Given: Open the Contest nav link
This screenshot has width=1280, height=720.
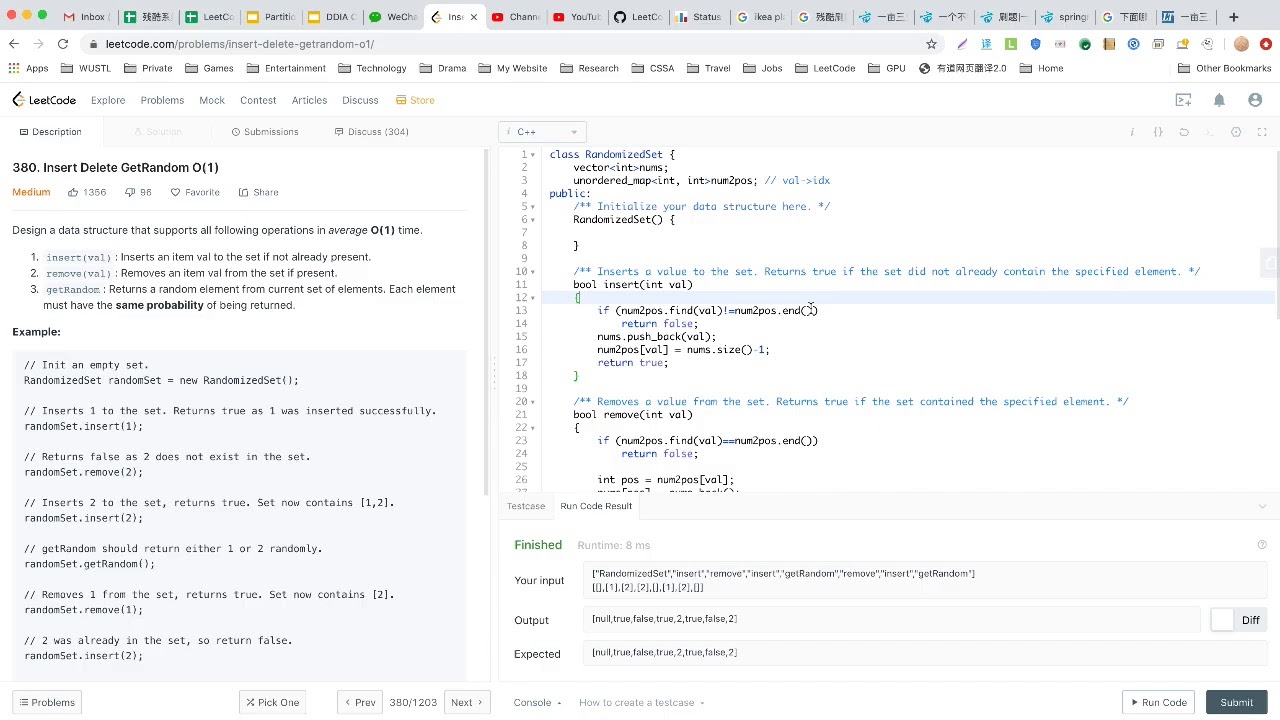Looking at the screenshot, I should click(258, 100).
